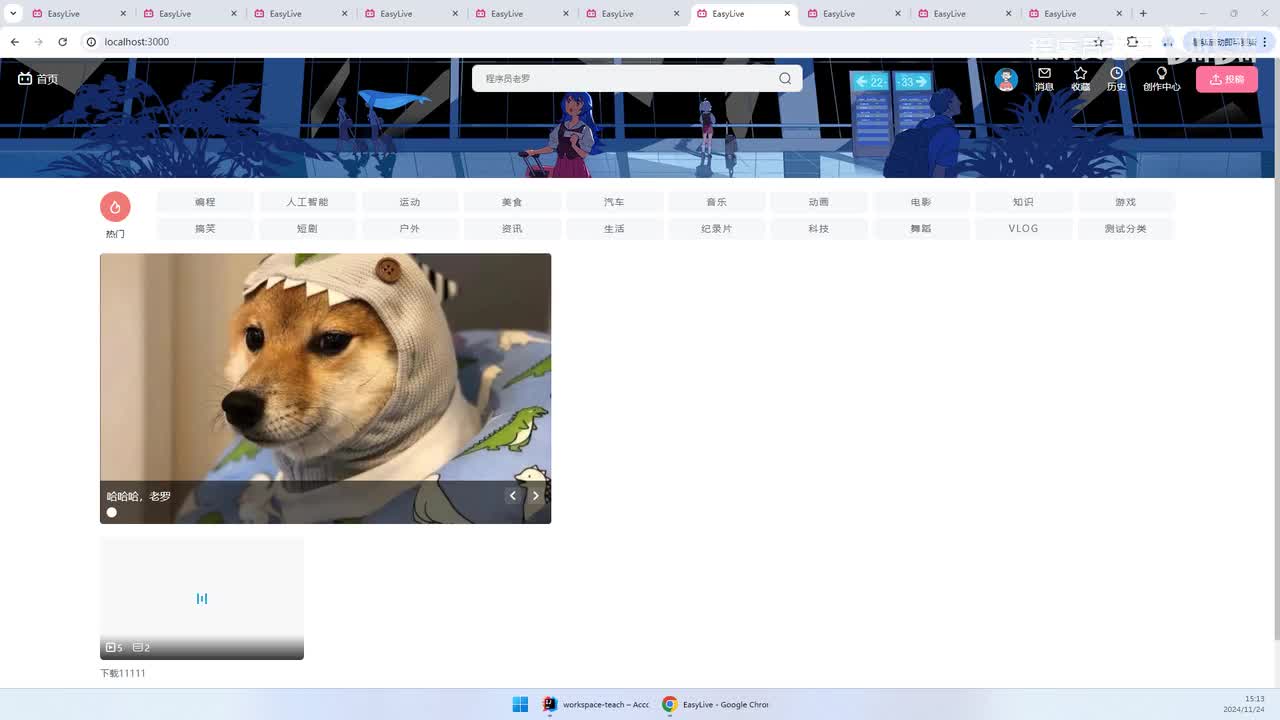Select the 美食 category
Viewport: 1280px width, 720px height.
click(512, 202)
